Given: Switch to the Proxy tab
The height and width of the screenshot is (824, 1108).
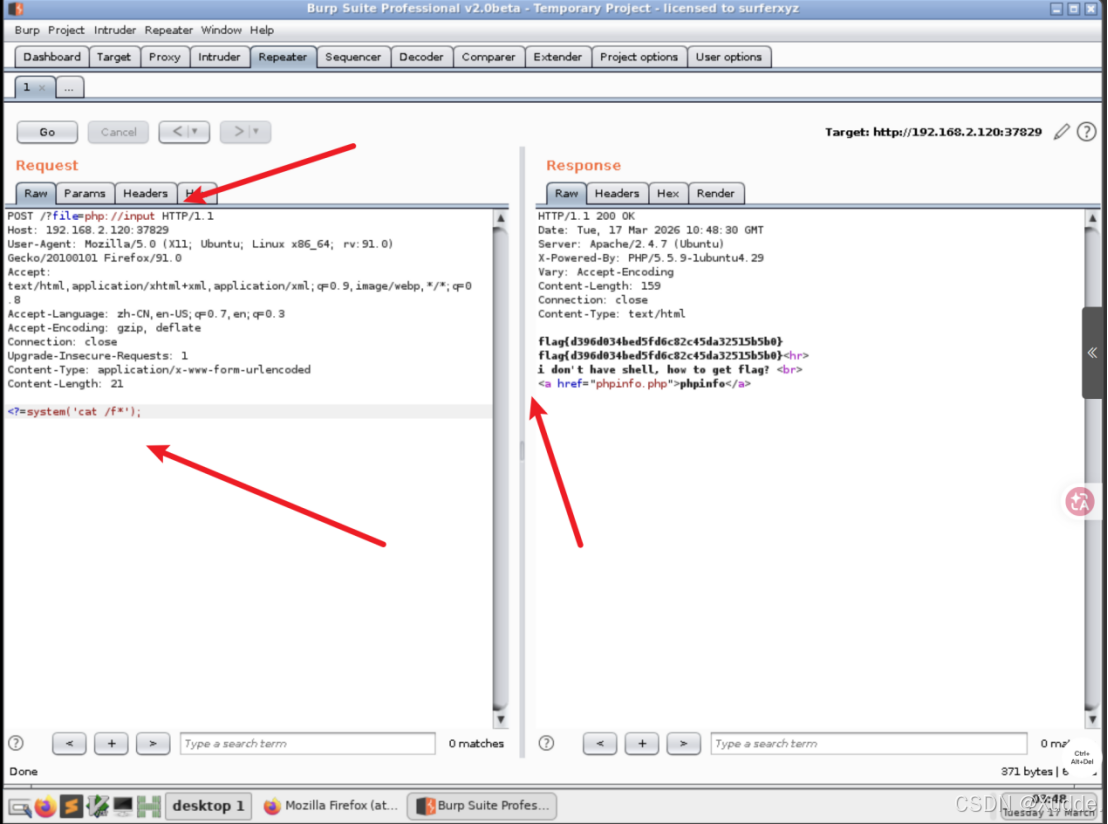Looking at the screenshot, I should click(x=165, y=57).
